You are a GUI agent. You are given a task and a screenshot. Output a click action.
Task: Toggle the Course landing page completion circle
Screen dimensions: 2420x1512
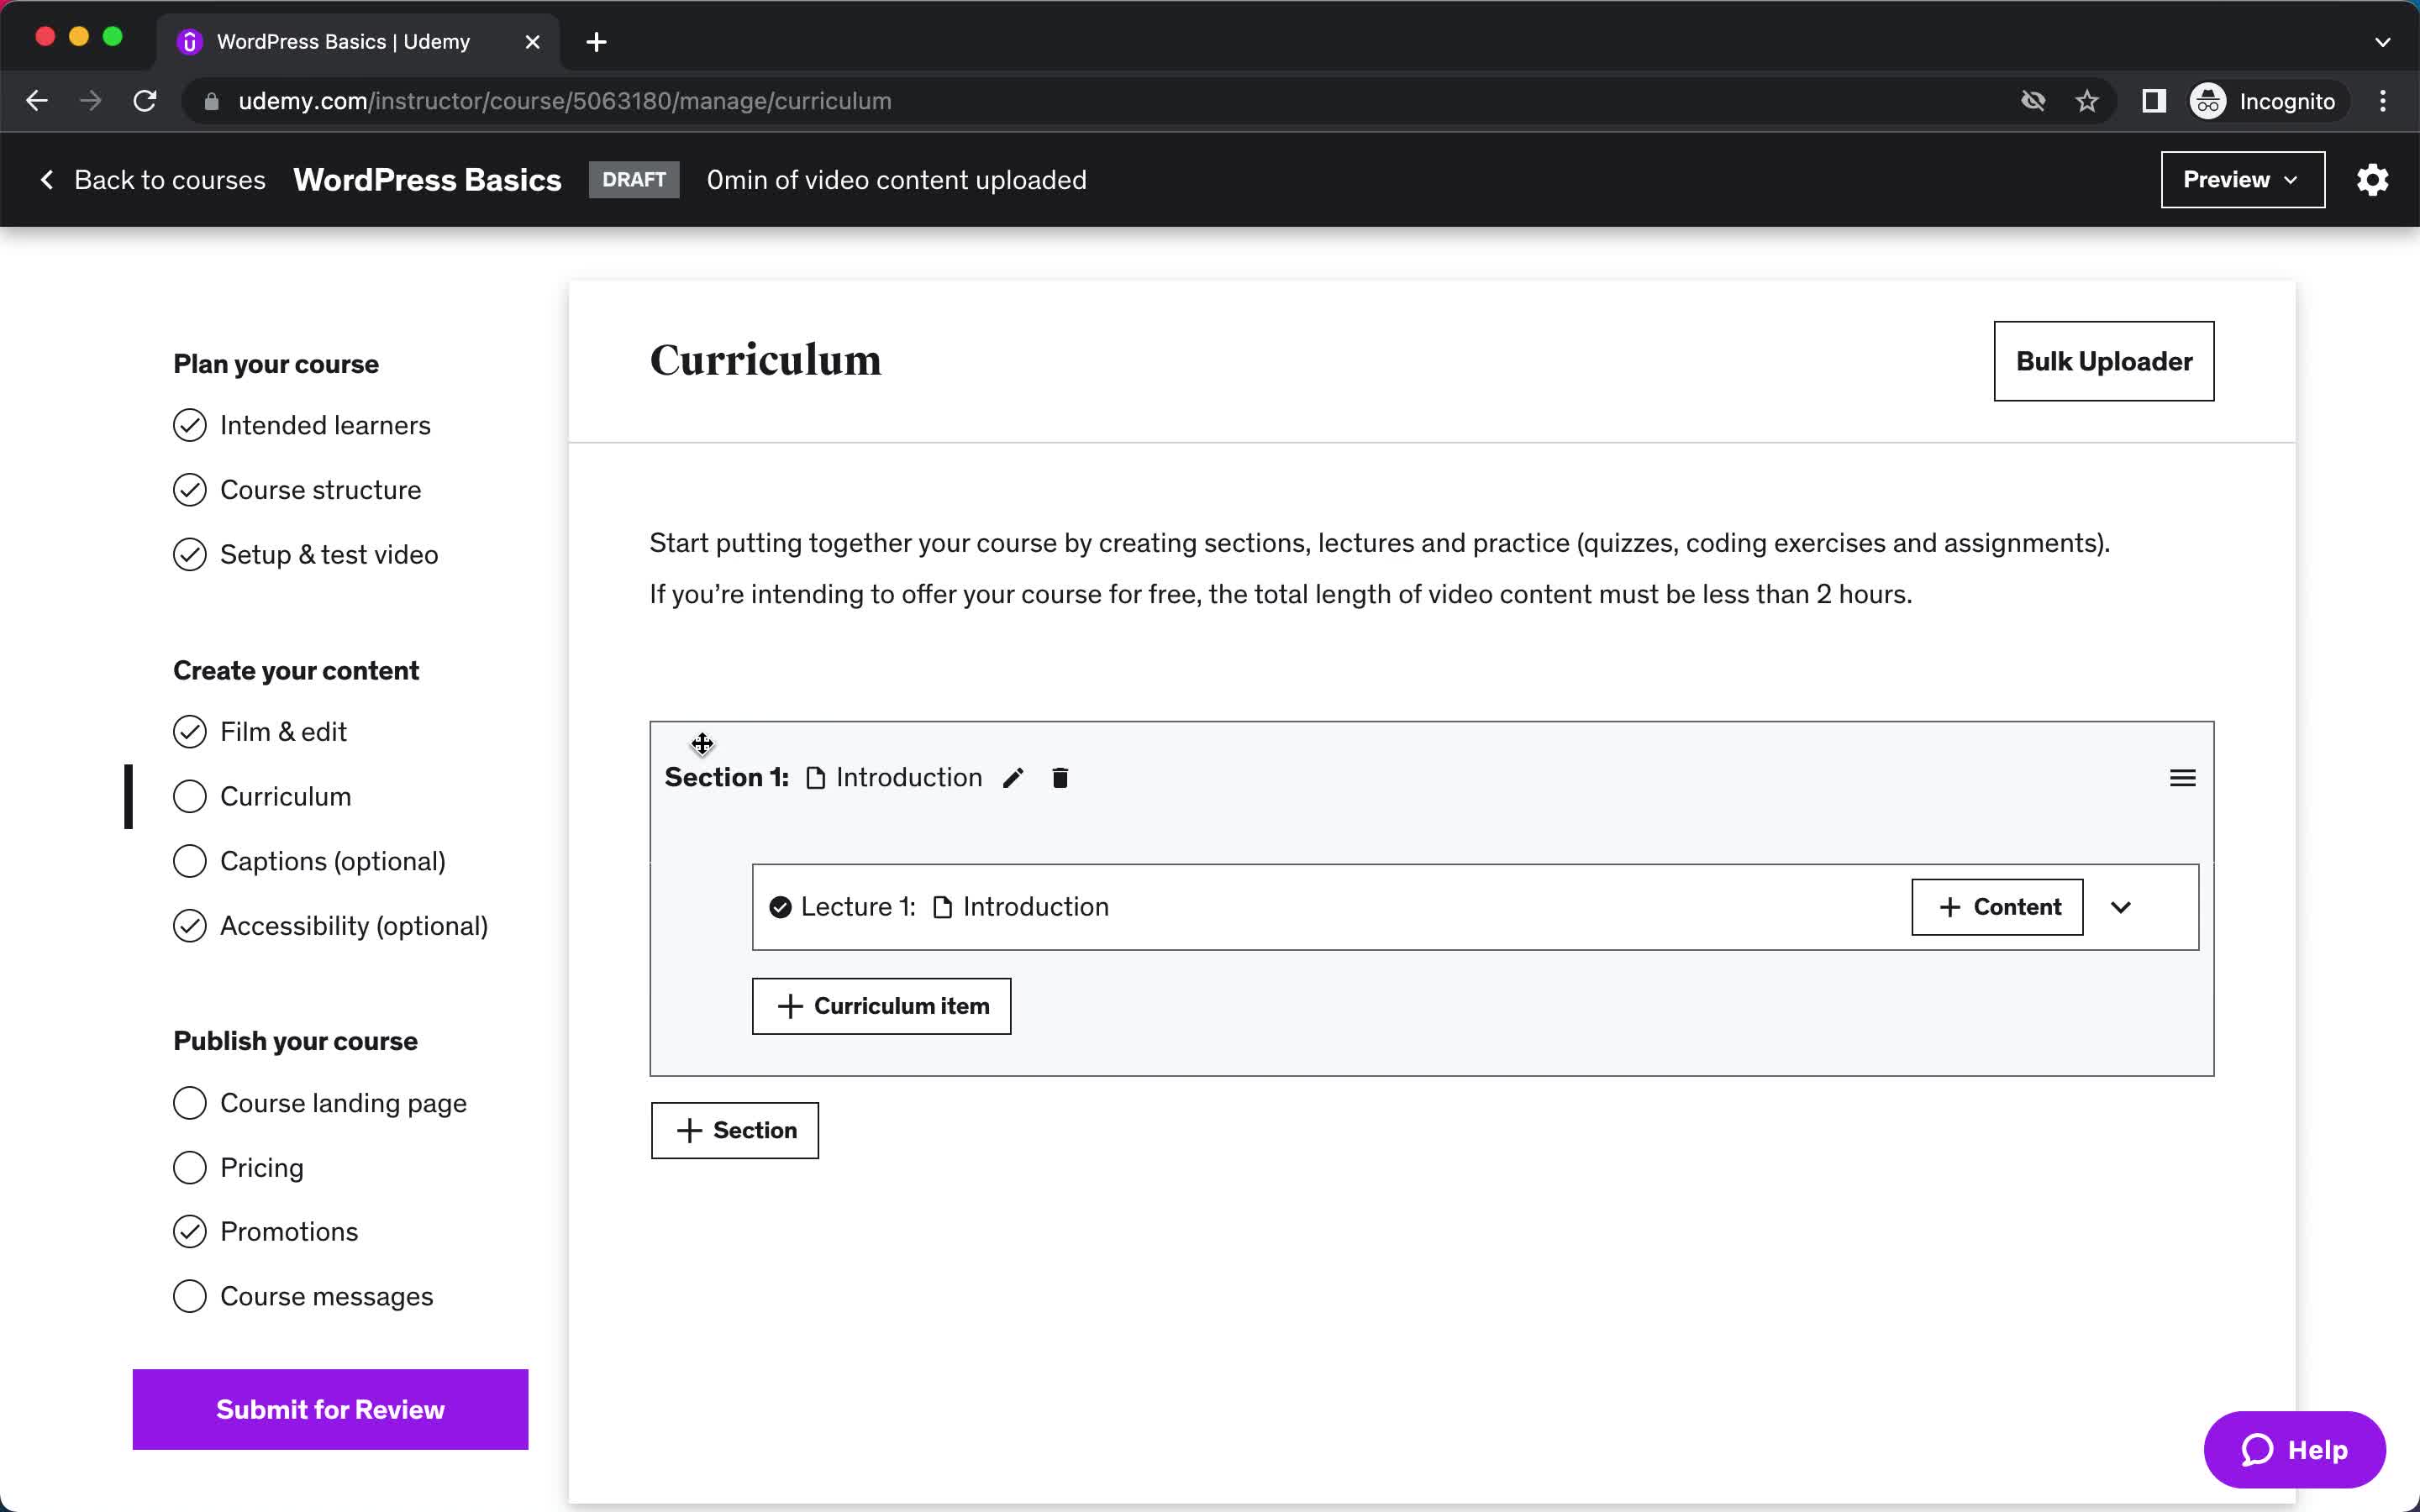[x=188, y=1101]
